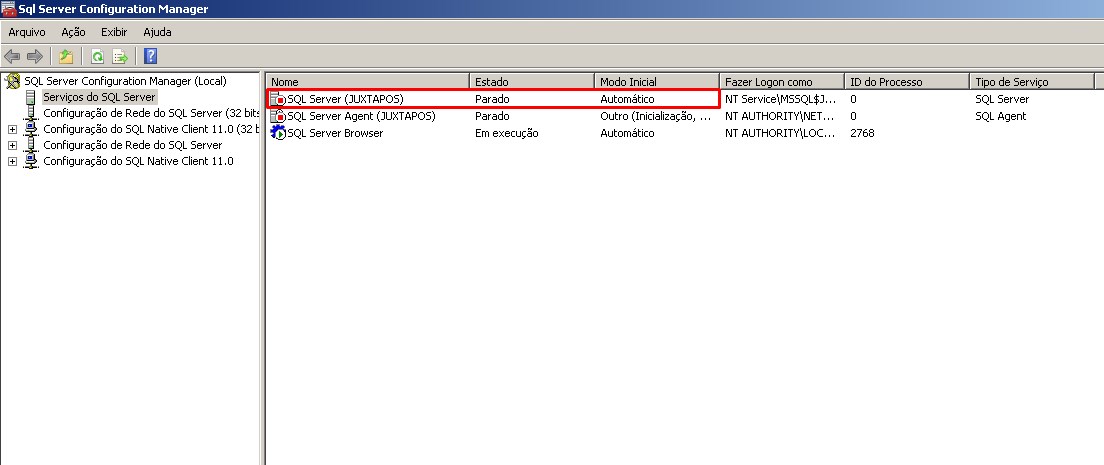Click Outro (Inicialização start mode of Agent
The height and width of the screenshot is (465, 1104).
click(x=656, y=116)
